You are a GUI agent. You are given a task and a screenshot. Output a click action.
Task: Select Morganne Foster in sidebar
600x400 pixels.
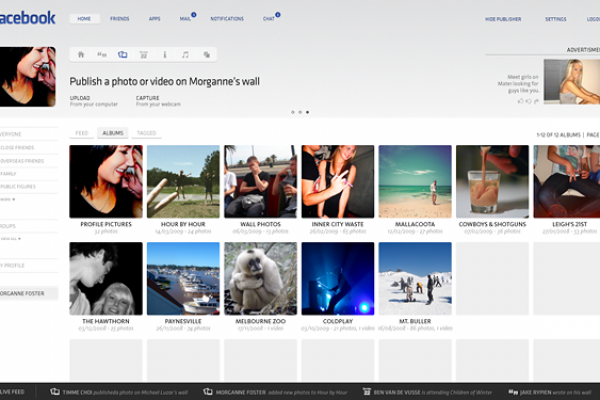coord(29,294)
